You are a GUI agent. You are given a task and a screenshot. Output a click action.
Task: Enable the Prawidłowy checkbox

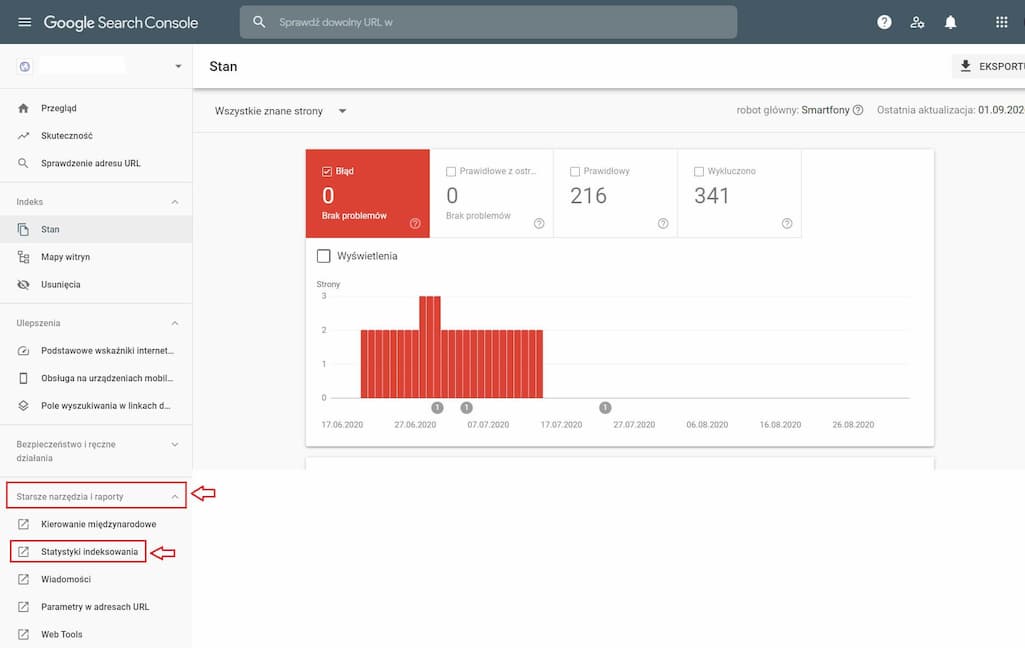[575, 171]
